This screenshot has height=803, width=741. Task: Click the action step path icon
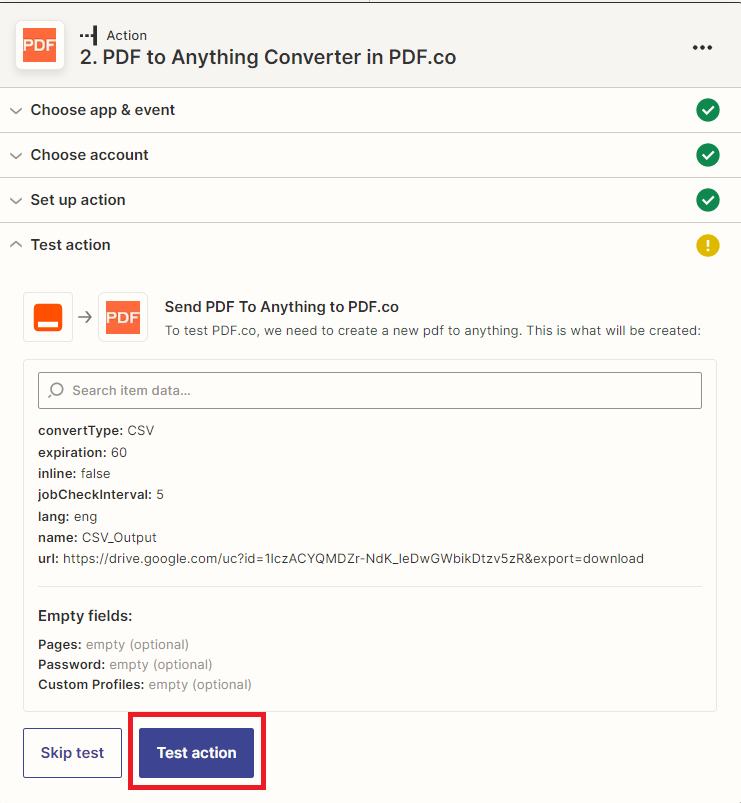pyautogui.click(x=89, y=36)
